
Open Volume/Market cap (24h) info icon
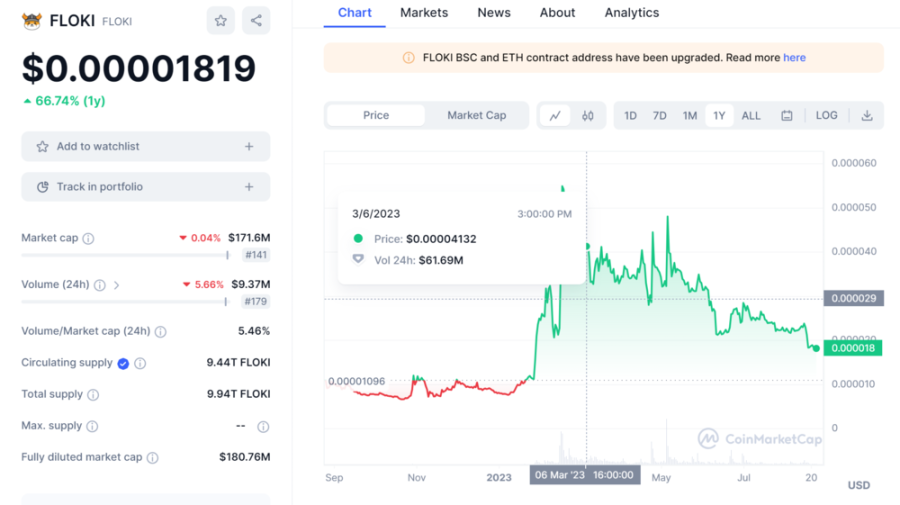pyautogui.click(x=161, y=332)
